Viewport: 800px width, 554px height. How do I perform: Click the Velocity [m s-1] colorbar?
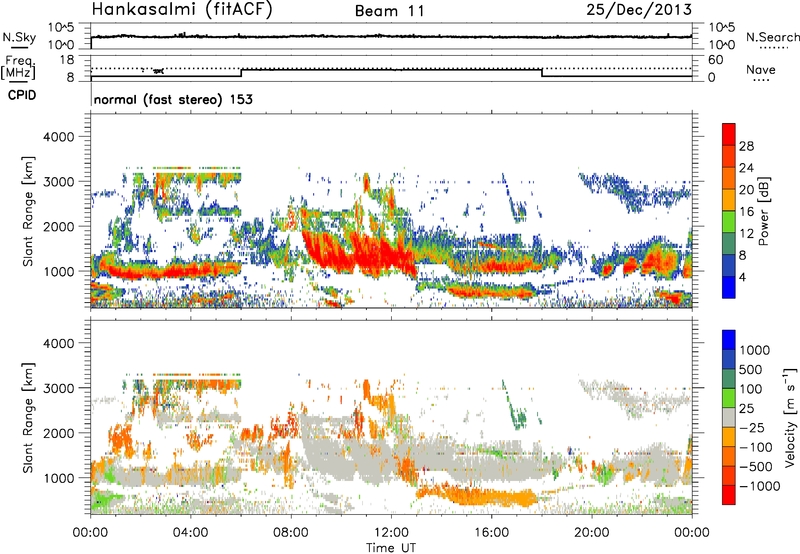click(729, 417)
